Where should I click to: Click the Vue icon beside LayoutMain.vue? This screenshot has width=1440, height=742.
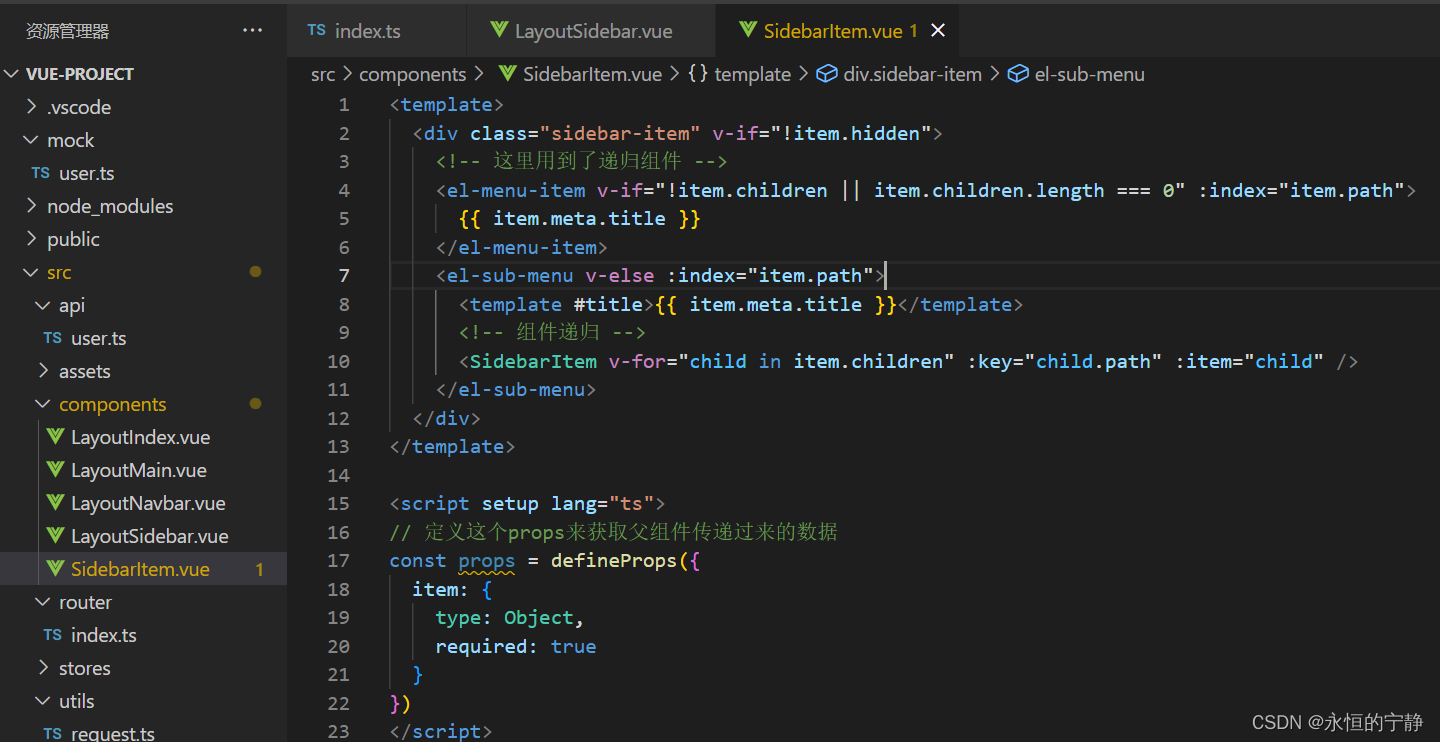[55, 470]
